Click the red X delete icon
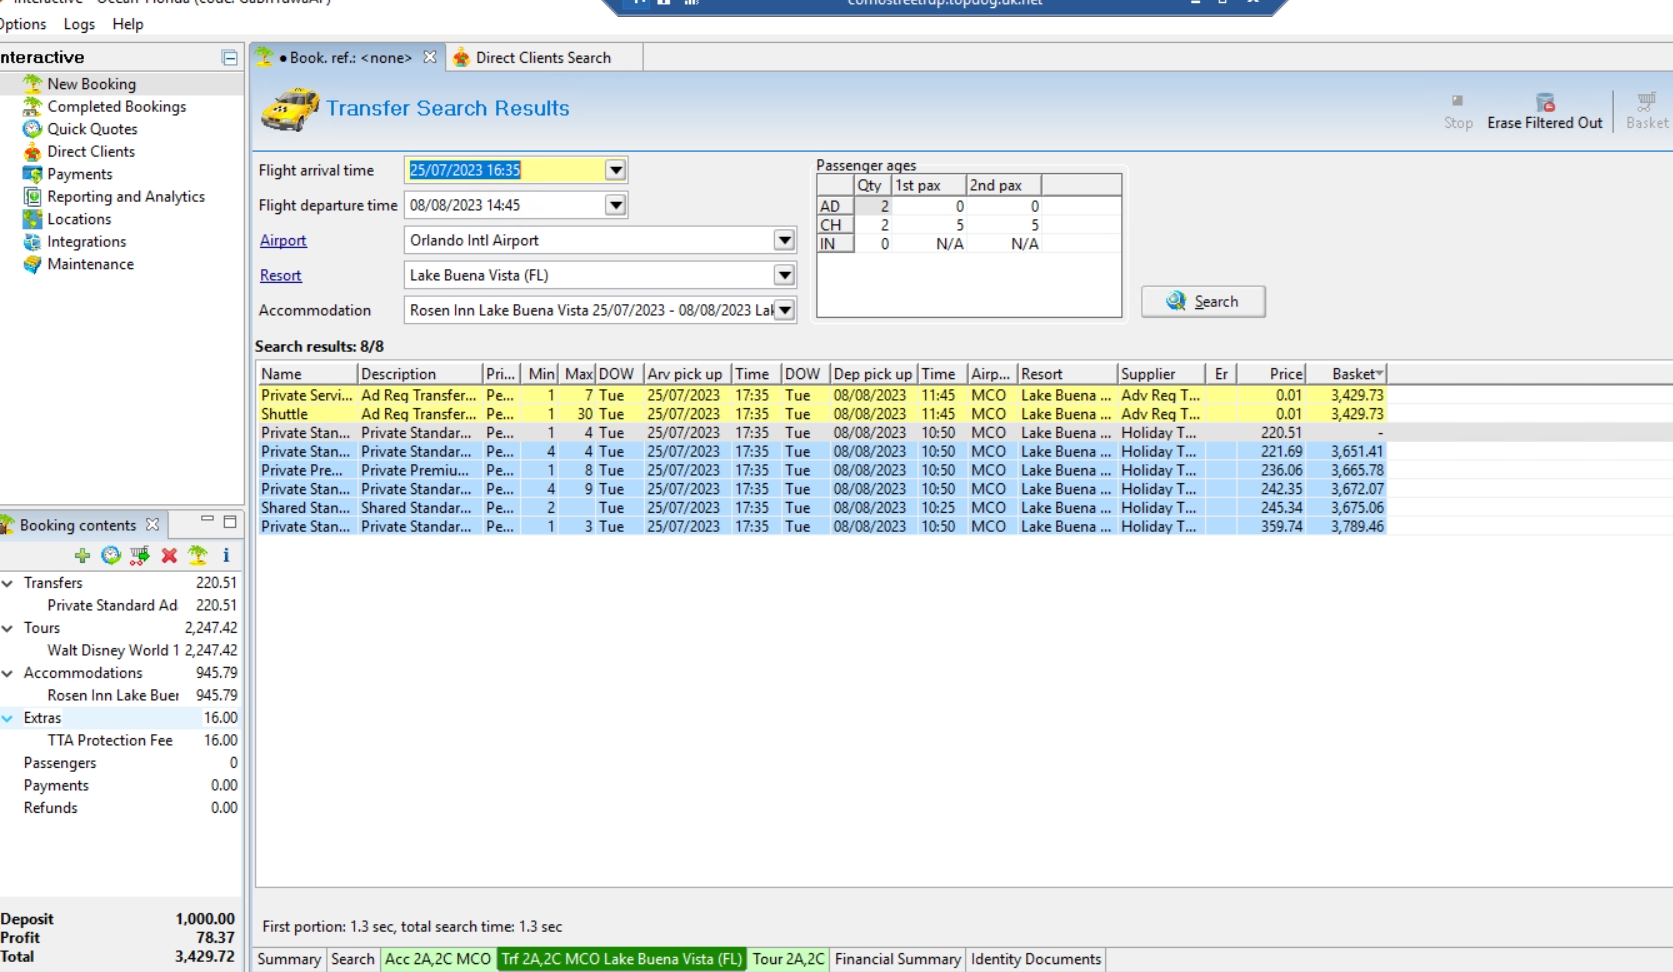 click(169, 555)
